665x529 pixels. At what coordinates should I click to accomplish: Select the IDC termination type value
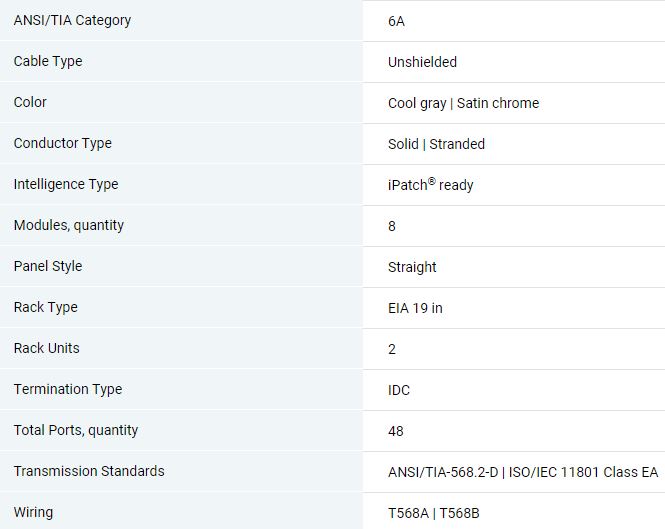(399, 390)
